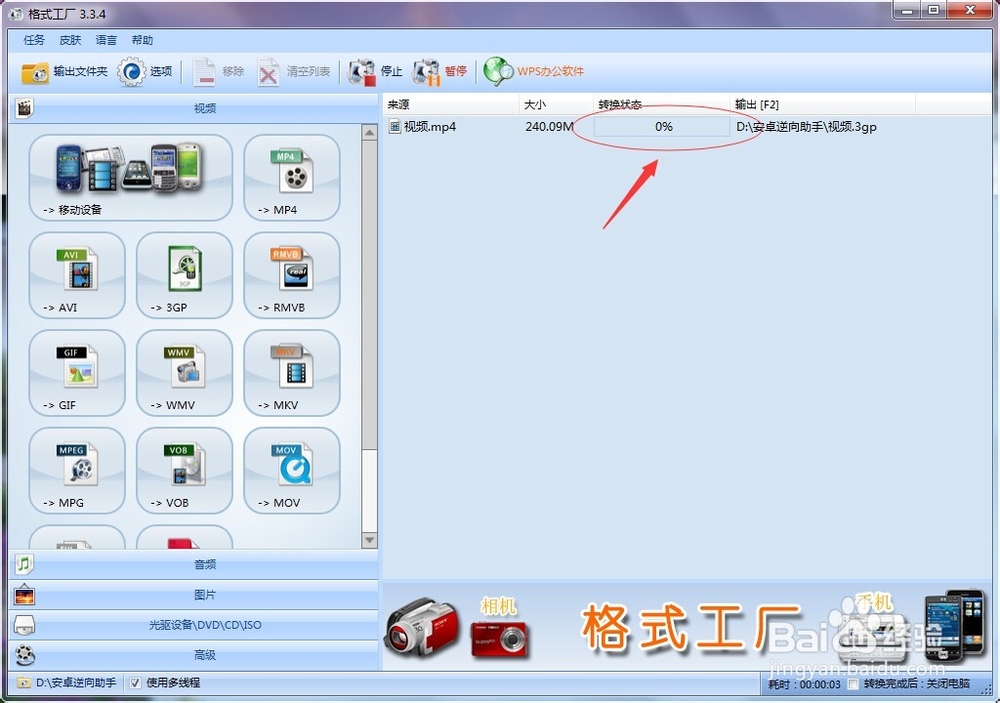Open the 任务 menu
1000x703 pixels.
[34, 40]
